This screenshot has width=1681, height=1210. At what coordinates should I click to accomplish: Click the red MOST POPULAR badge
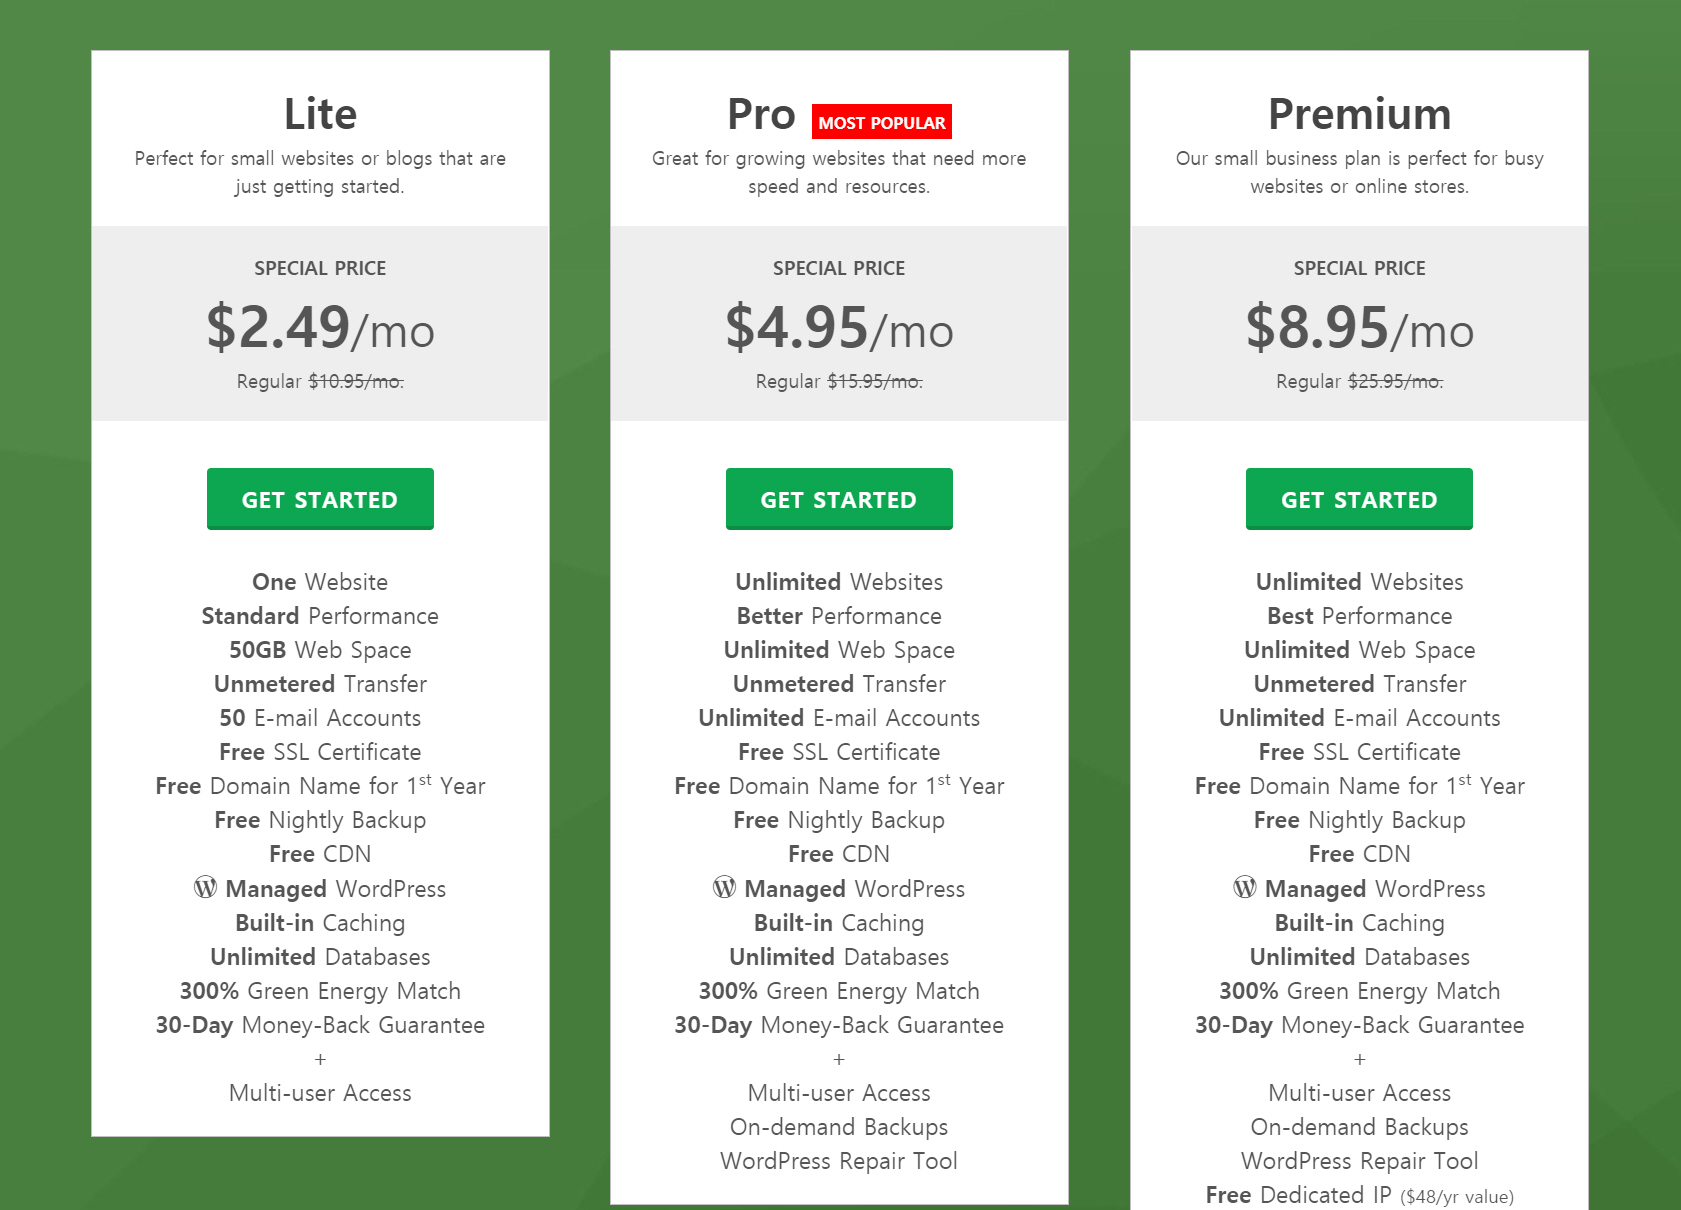[x=881, y=121]
